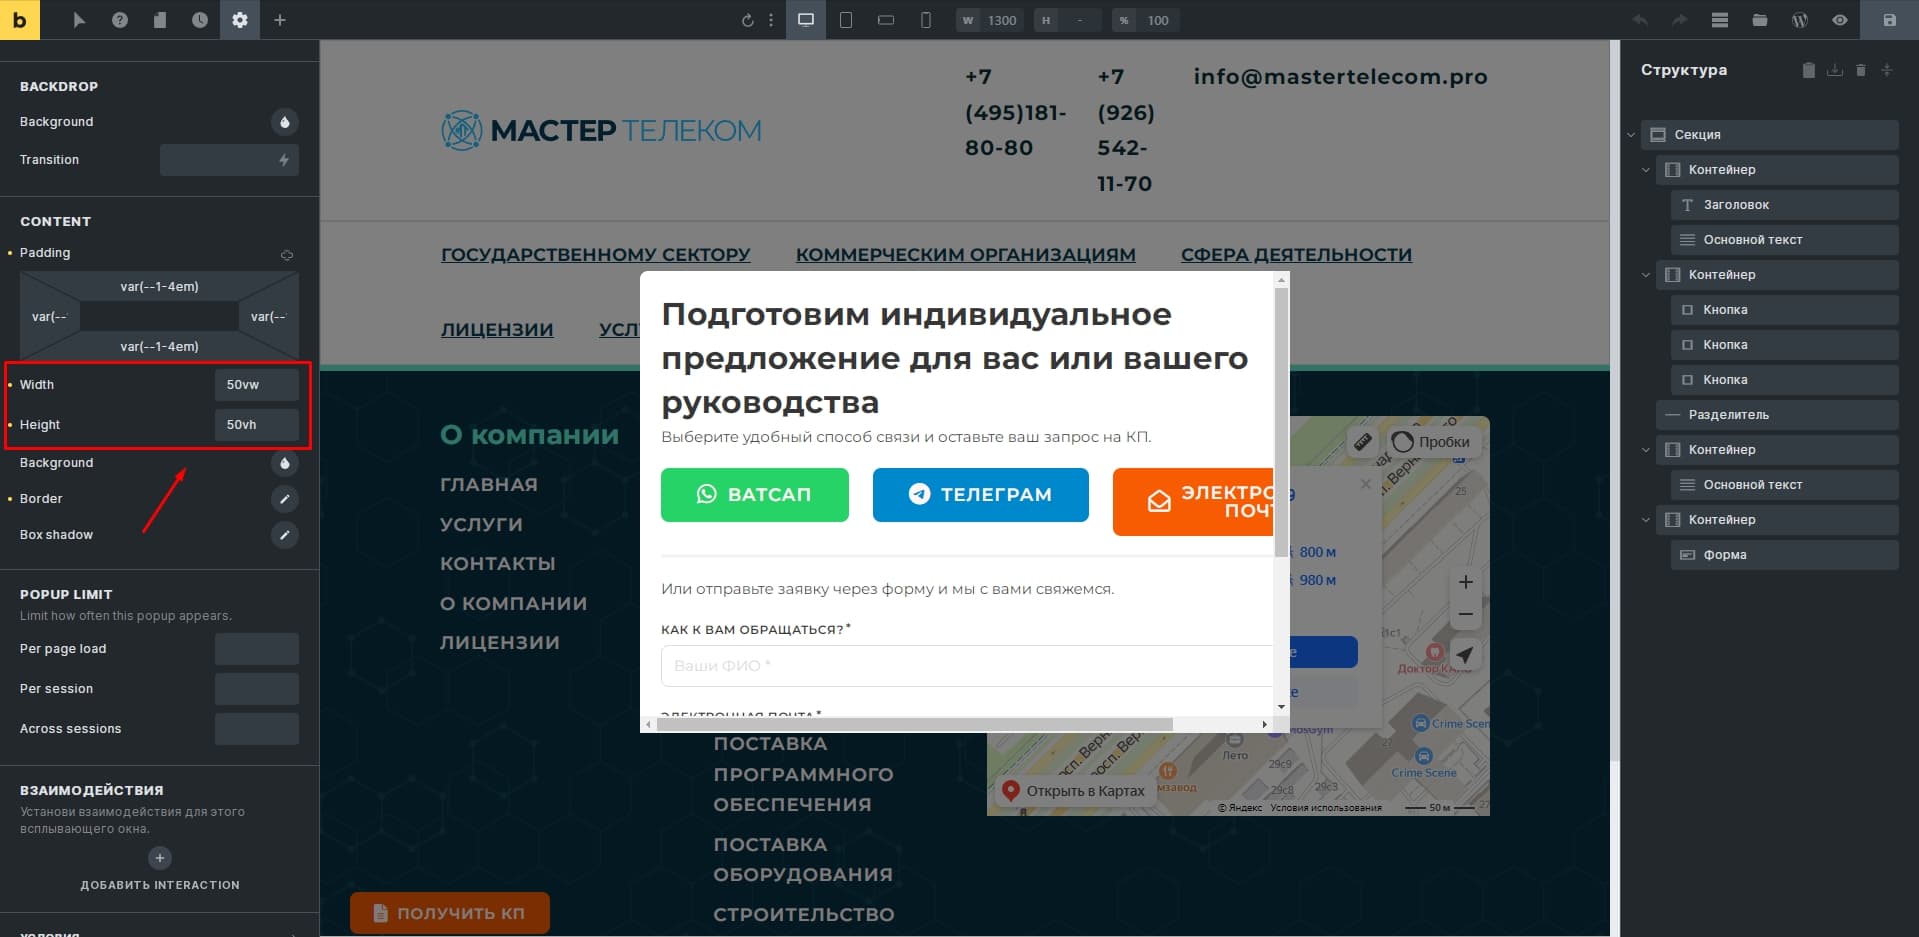
Task: Toggle the structure panel icon
Action: point(1720,20)
